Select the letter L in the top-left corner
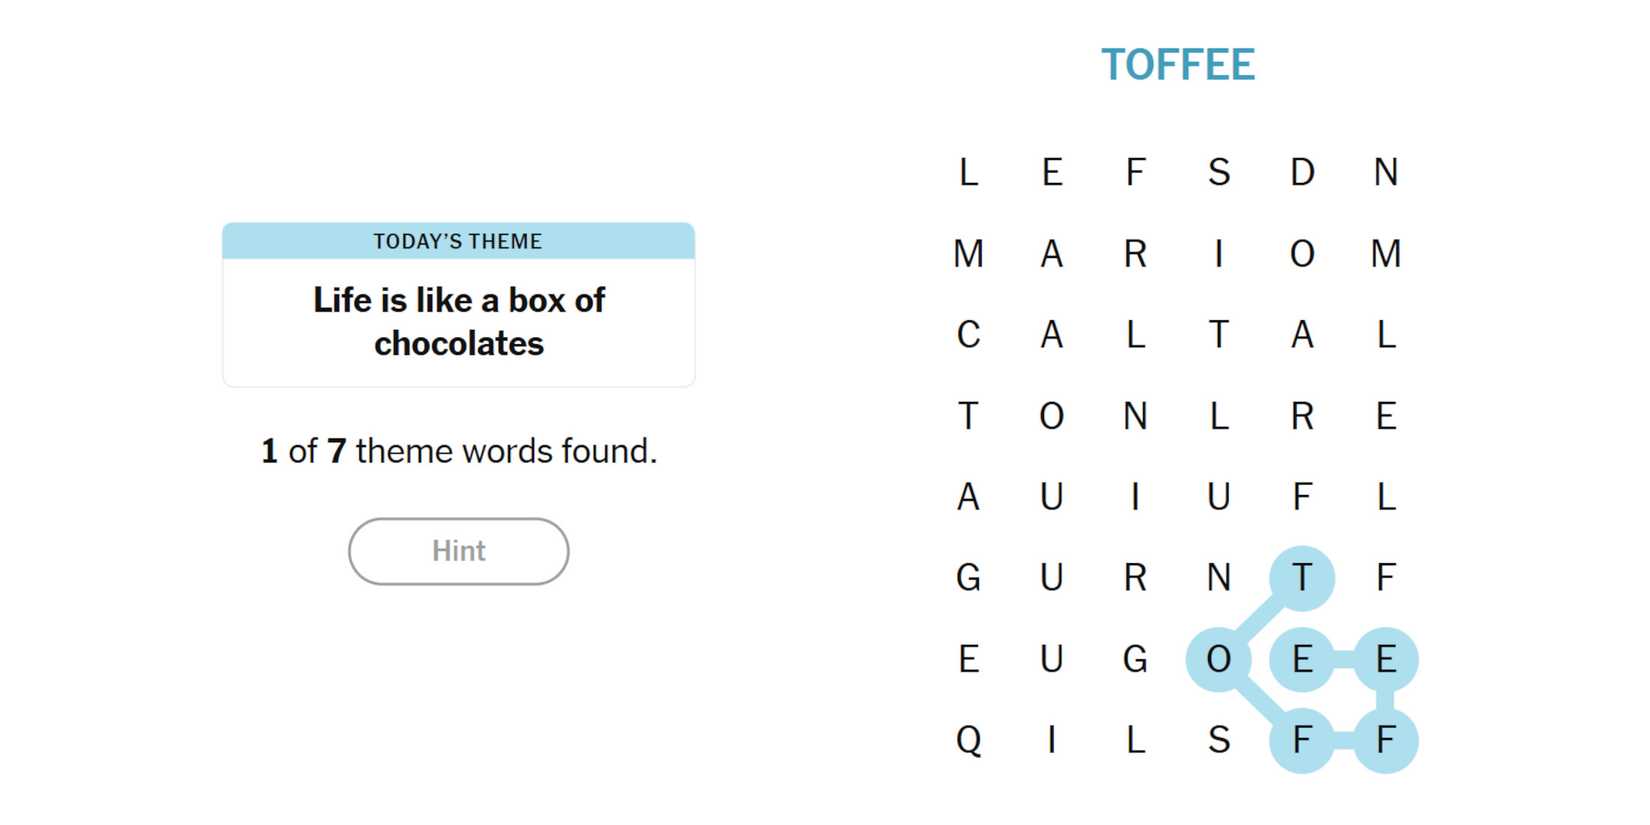 [968, 173]
